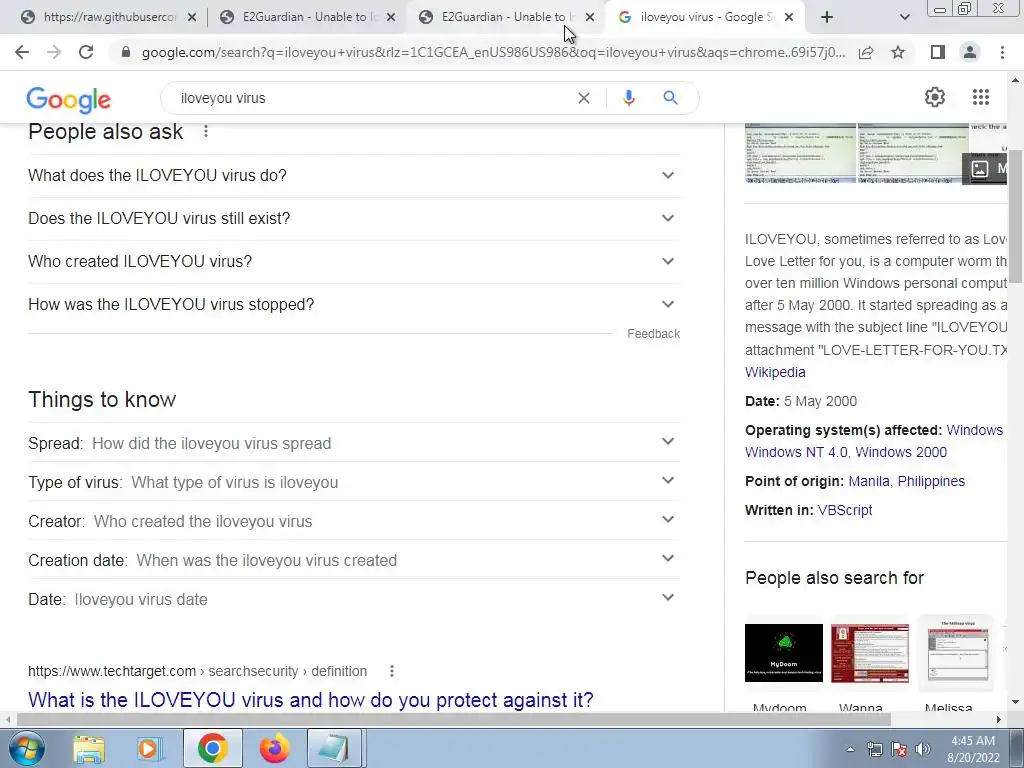
Task: Expand "Who created ILOVEYOU virus?" question
Action: pos(354,261)
